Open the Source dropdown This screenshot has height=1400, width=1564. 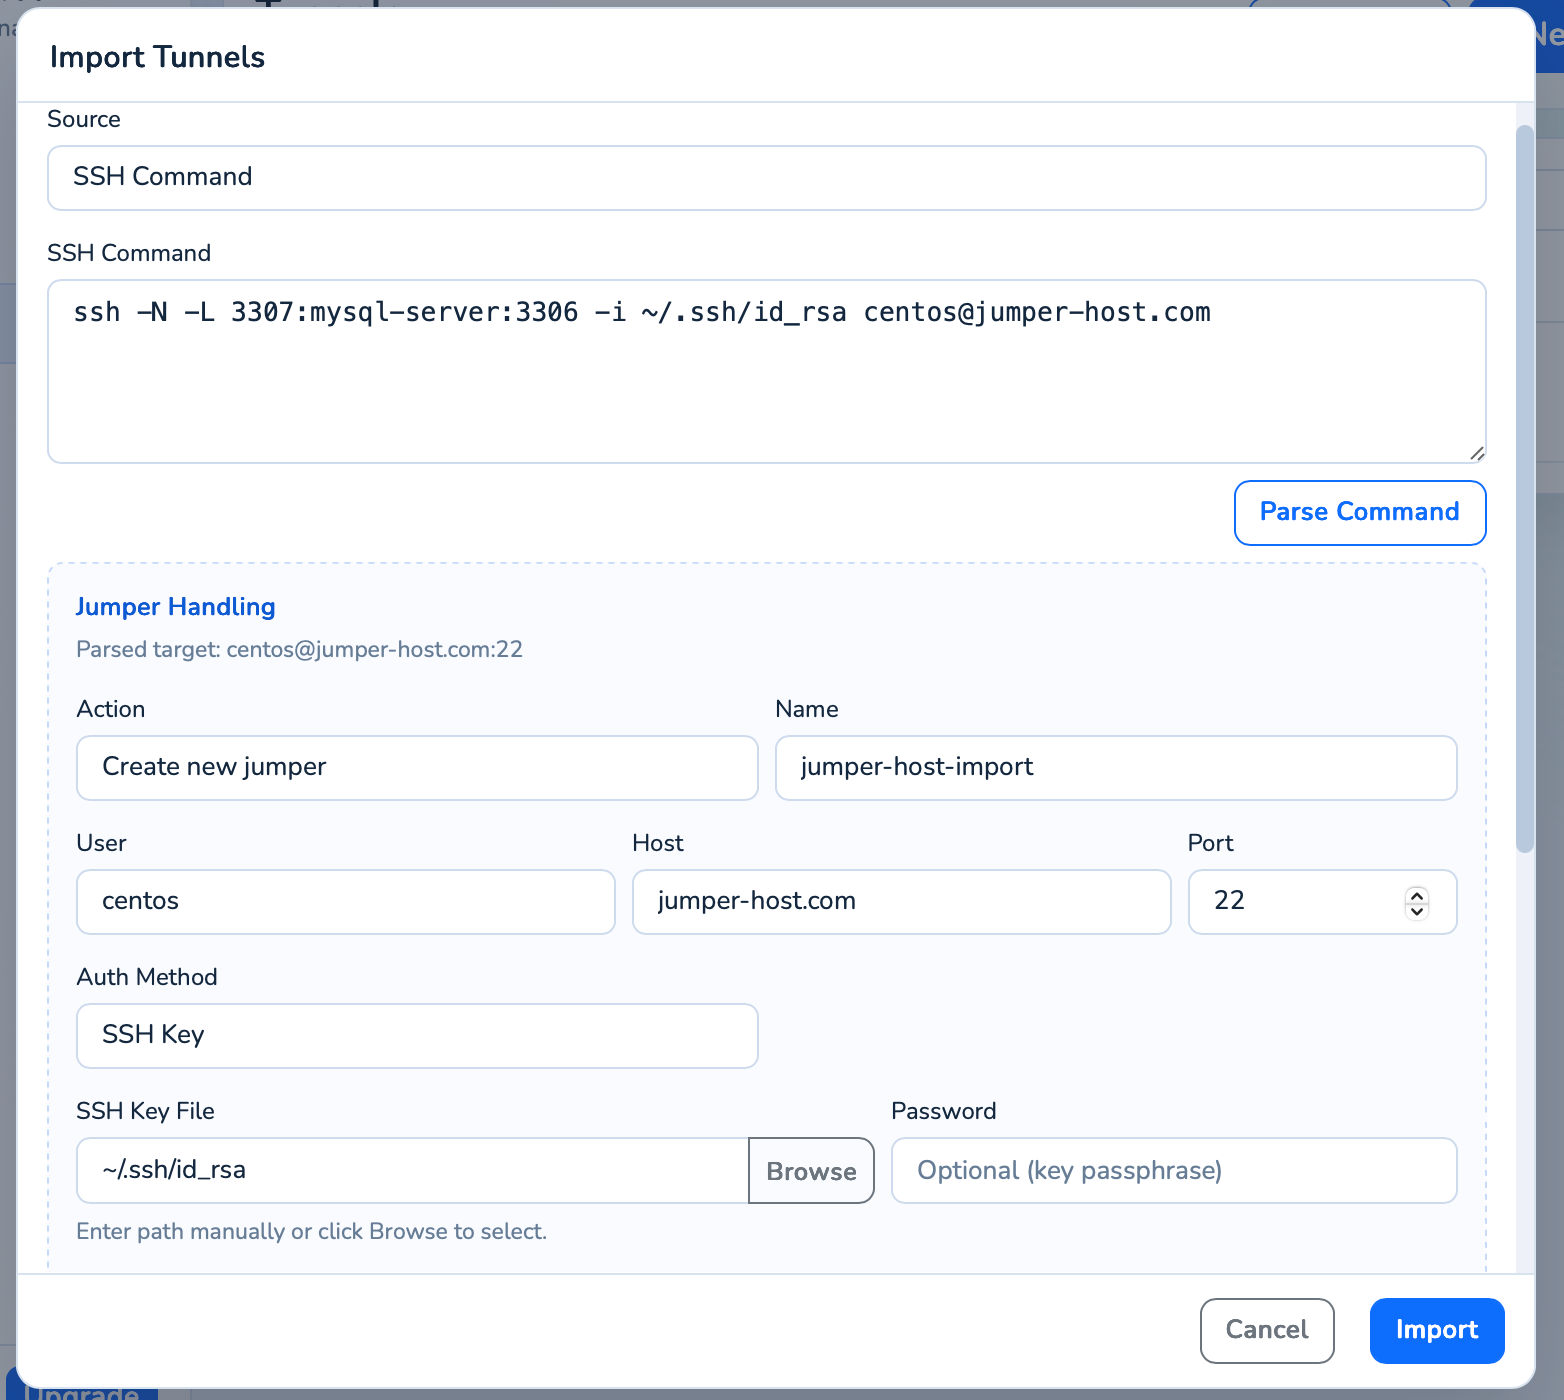coord(766,178)
